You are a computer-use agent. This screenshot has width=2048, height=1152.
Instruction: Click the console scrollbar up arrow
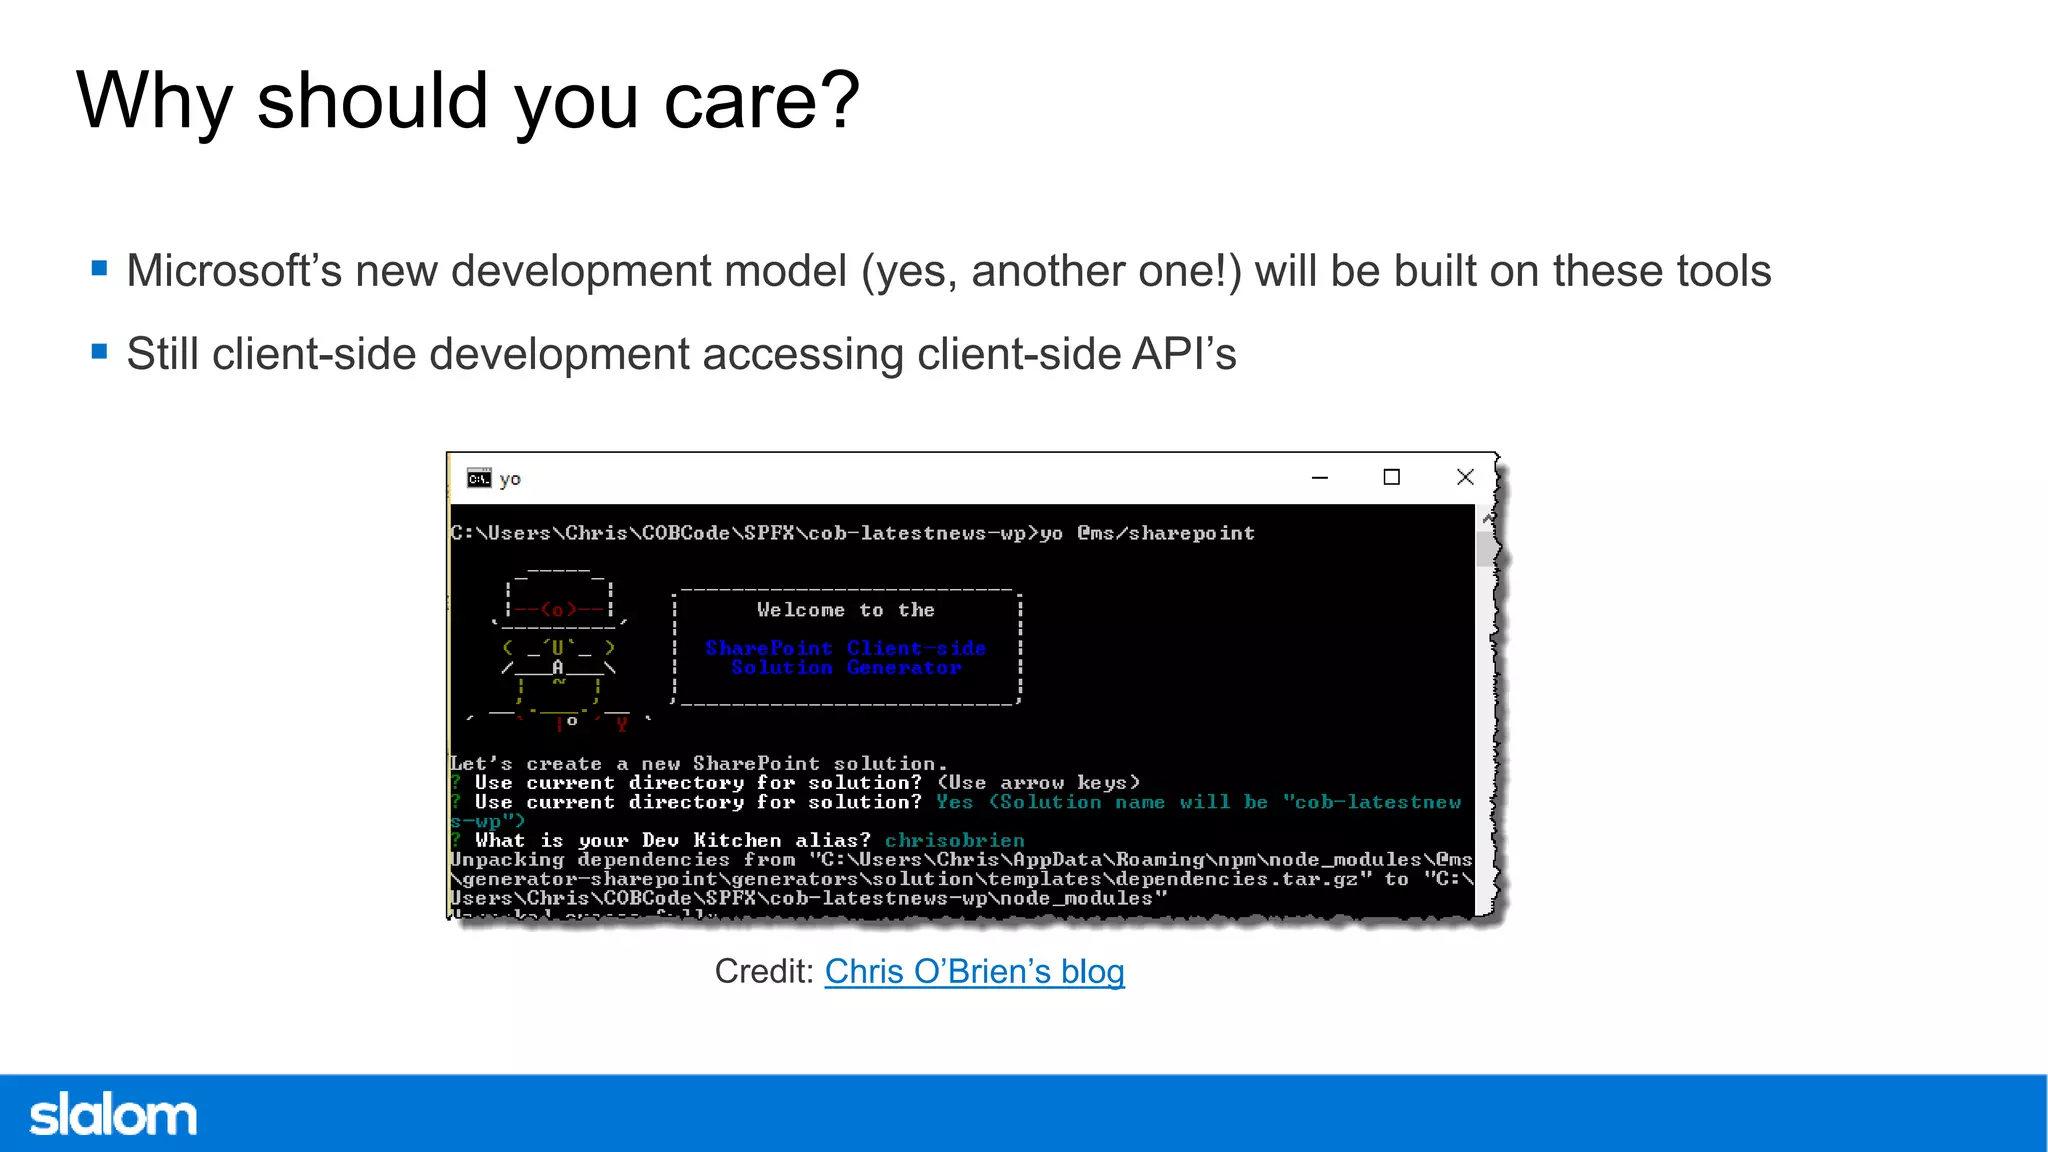click(1485, 518)
